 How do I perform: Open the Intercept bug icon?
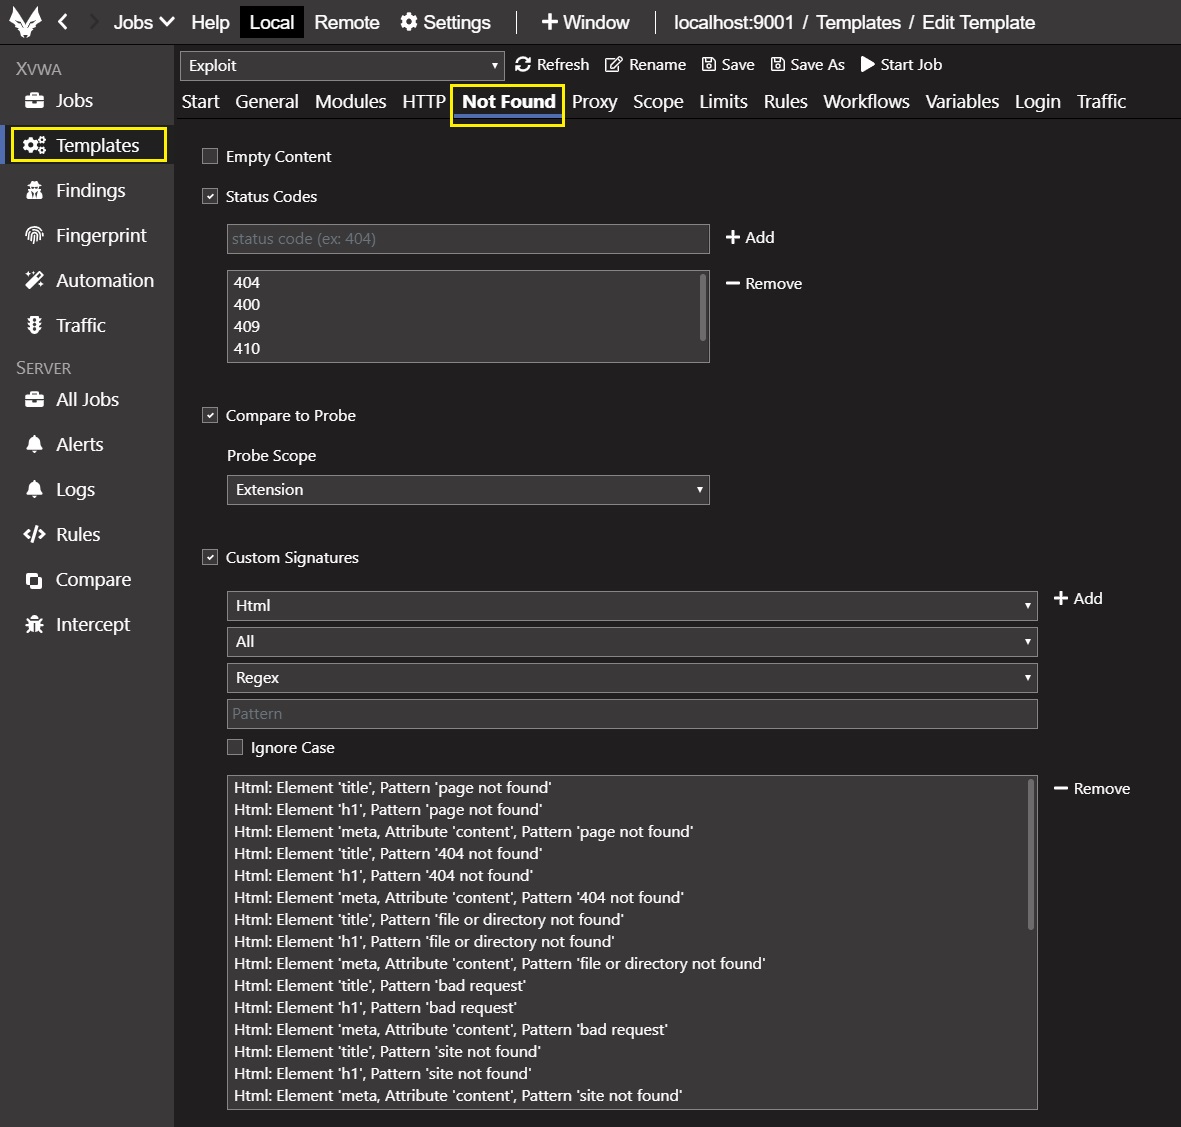[x=34, y=625]
